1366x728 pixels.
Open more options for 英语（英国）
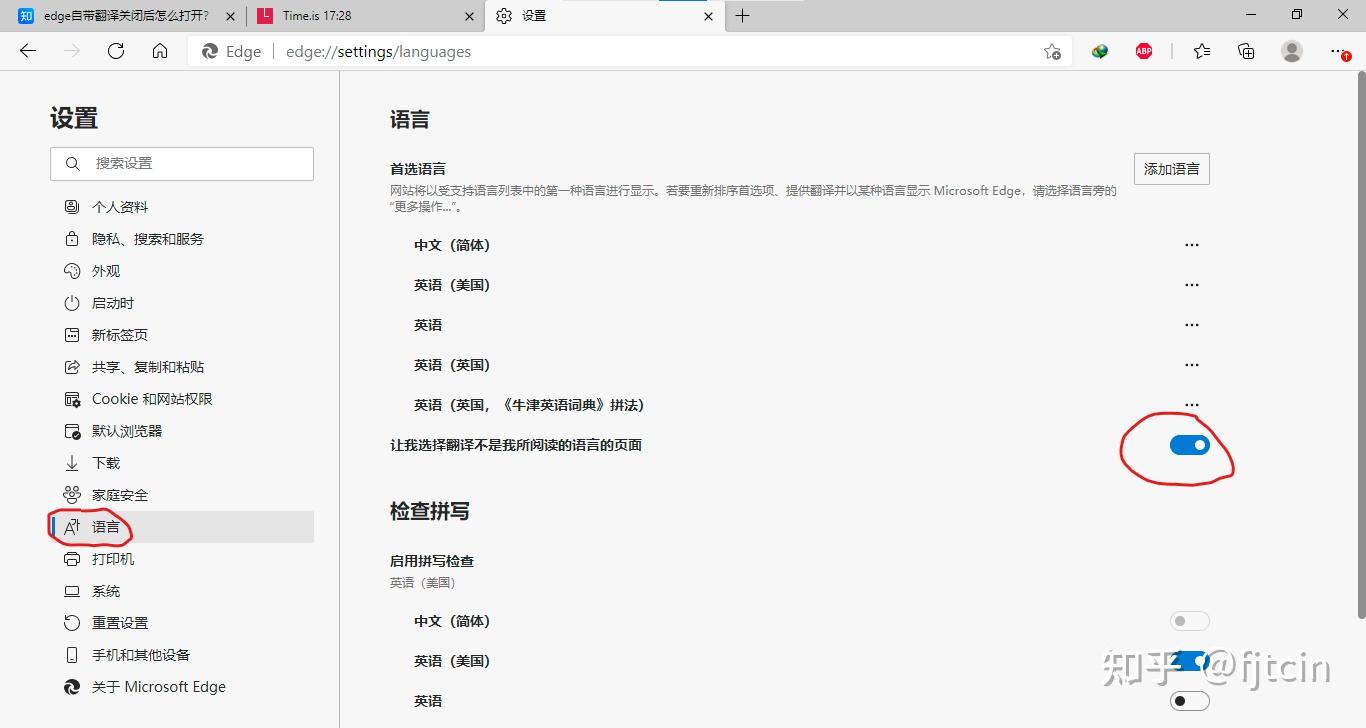coord(1191,364)
